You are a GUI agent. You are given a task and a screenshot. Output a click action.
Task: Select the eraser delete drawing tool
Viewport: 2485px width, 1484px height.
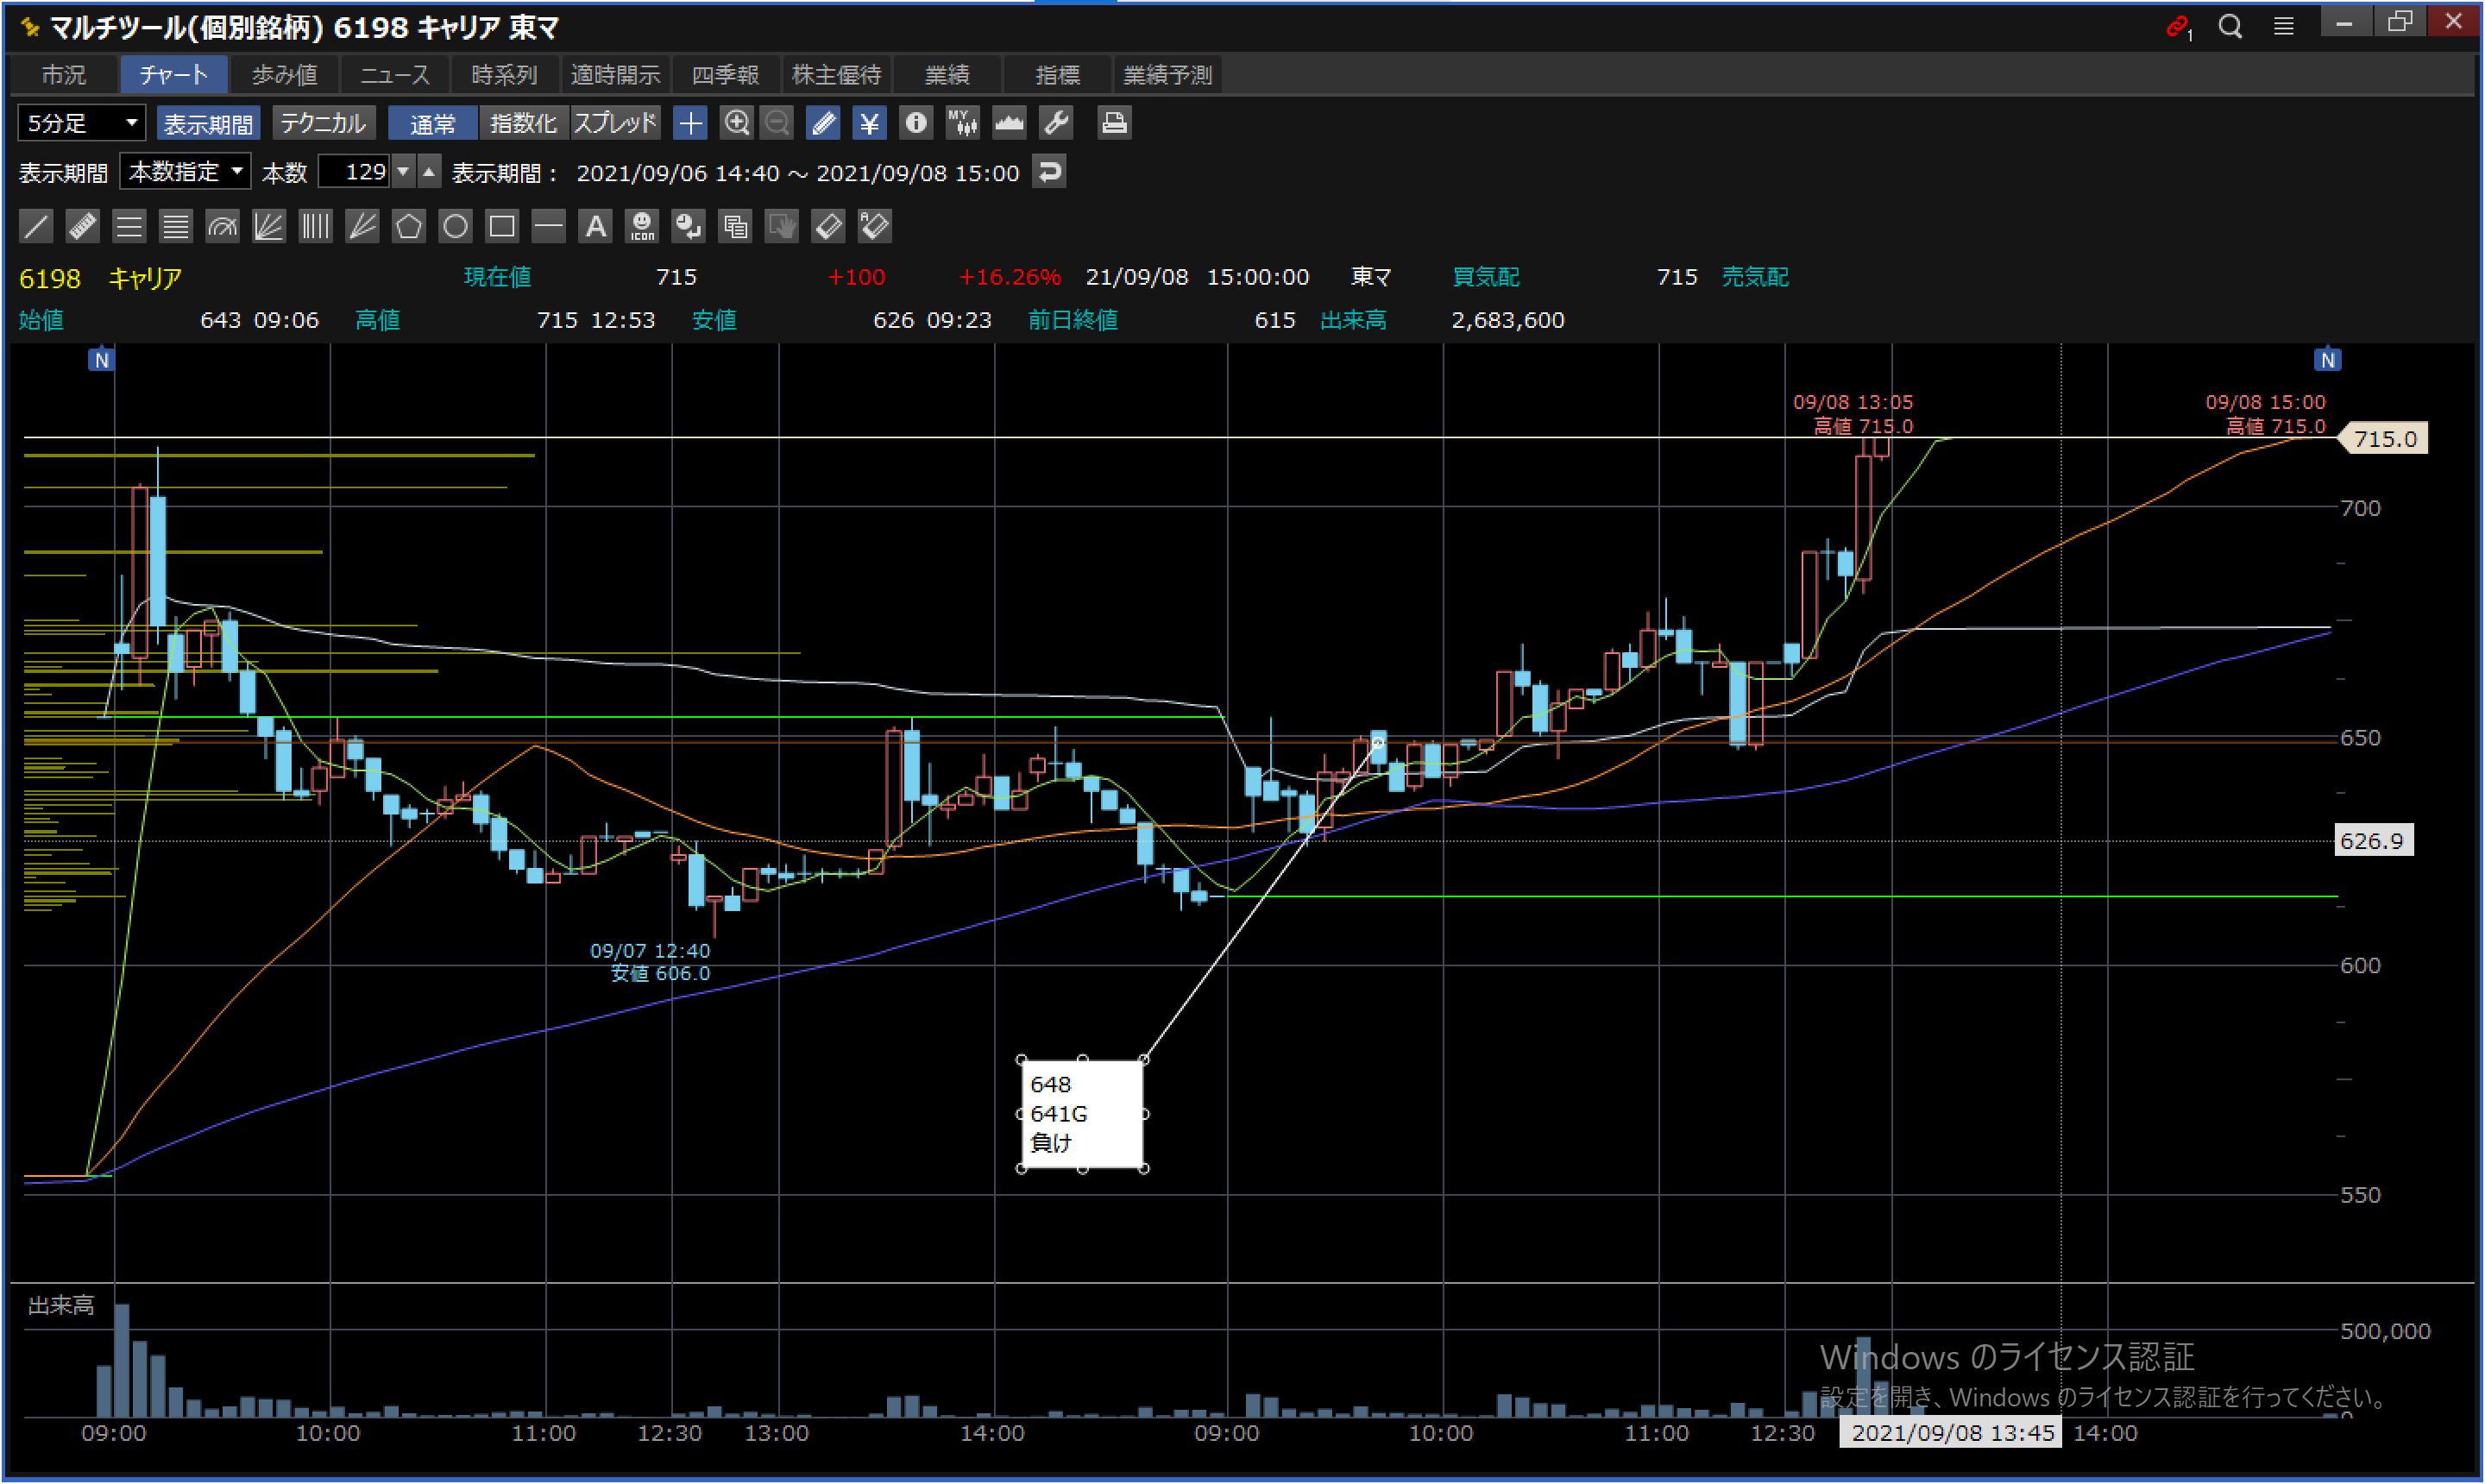point(828,226)
